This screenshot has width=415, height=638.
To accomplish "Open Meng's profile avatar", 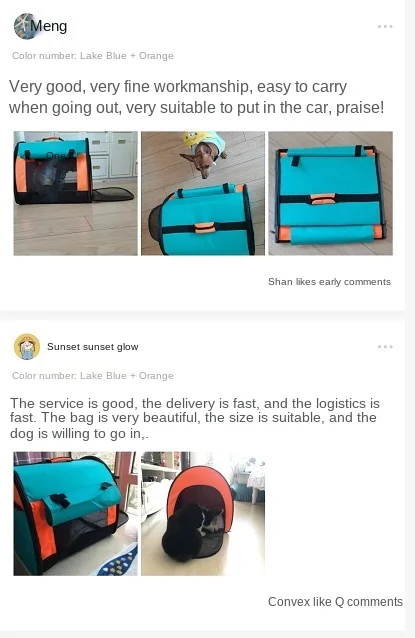I will [26, 26].
